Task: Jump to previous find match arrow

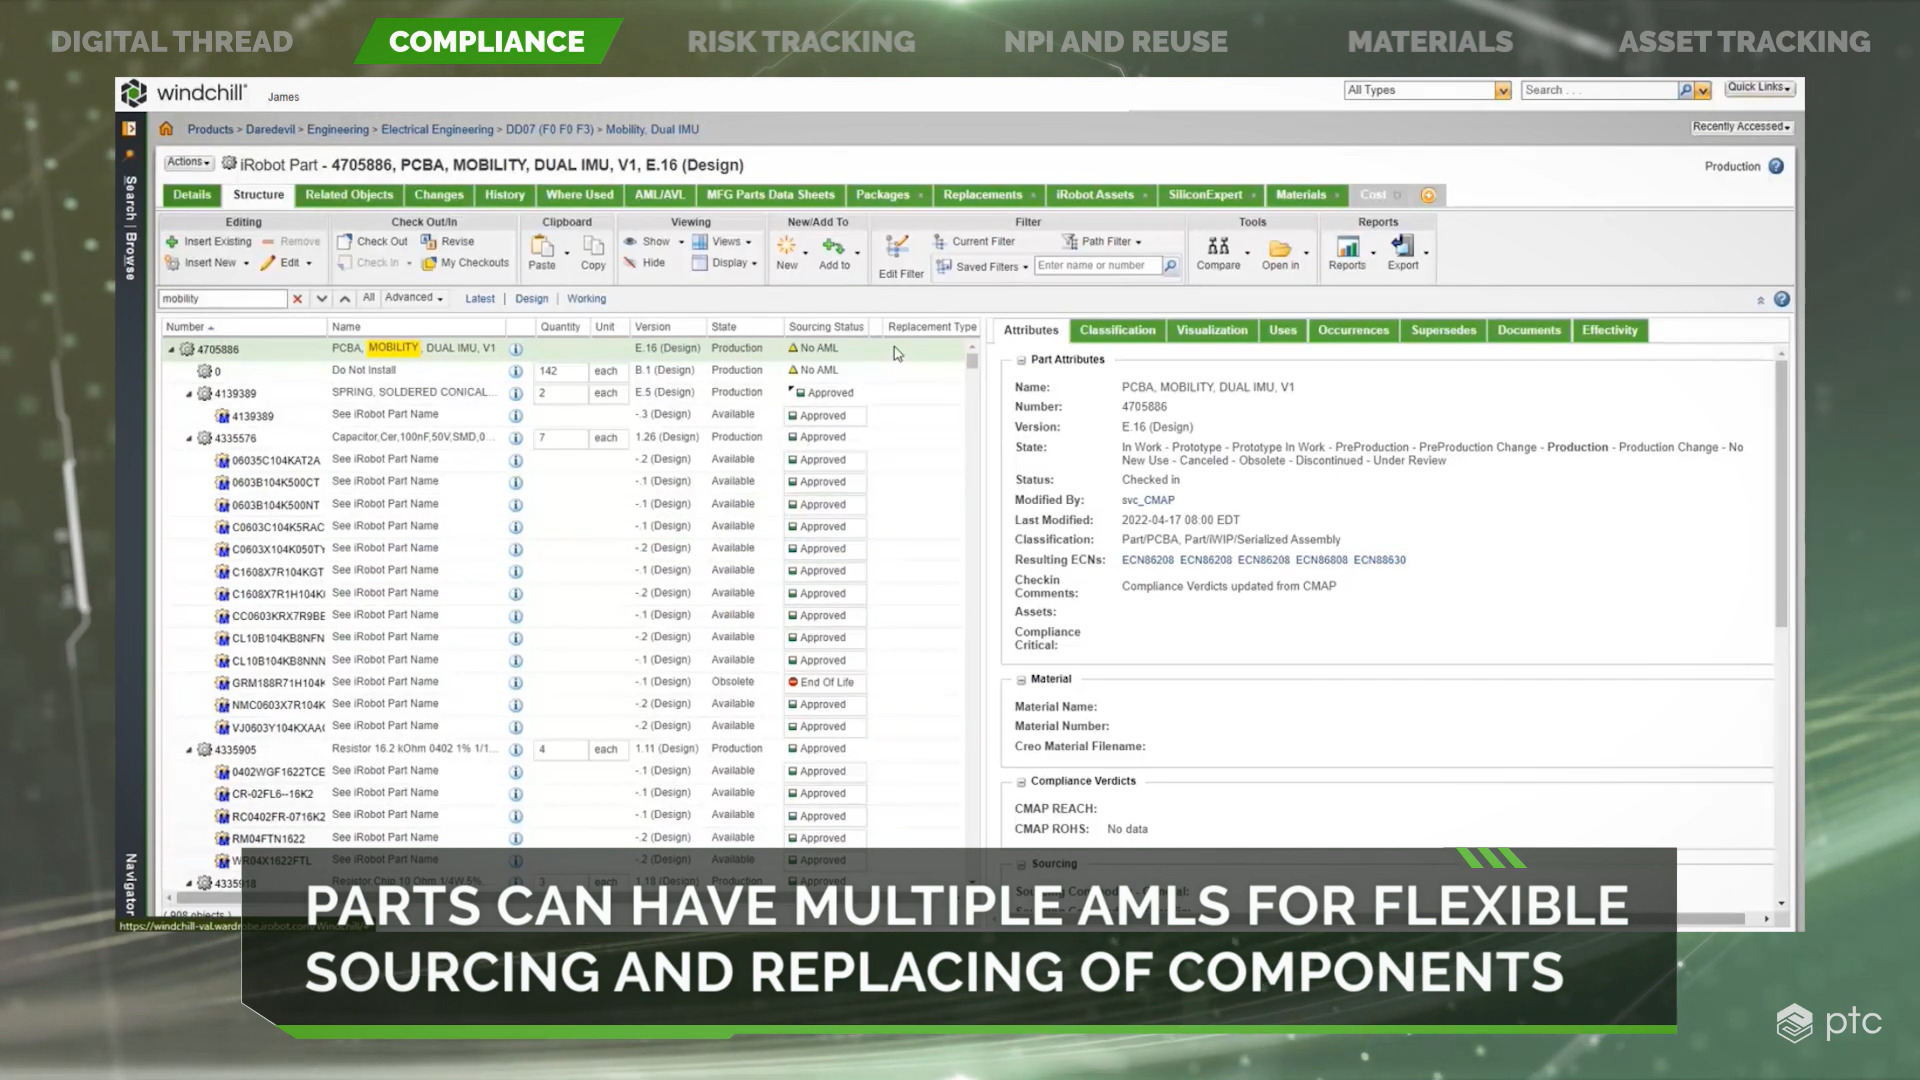Action: (x=344, y=299)
